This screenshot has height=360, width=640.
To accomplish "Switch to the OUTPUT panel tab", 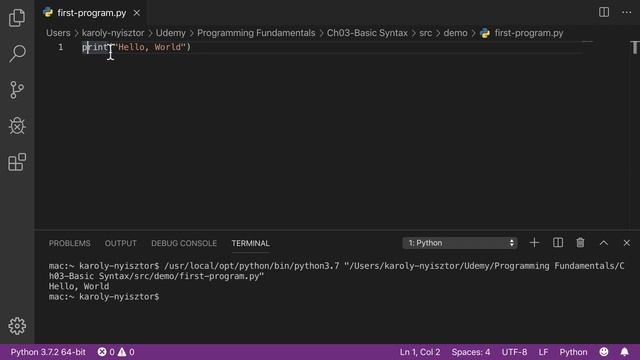I will tap(120, 243).
